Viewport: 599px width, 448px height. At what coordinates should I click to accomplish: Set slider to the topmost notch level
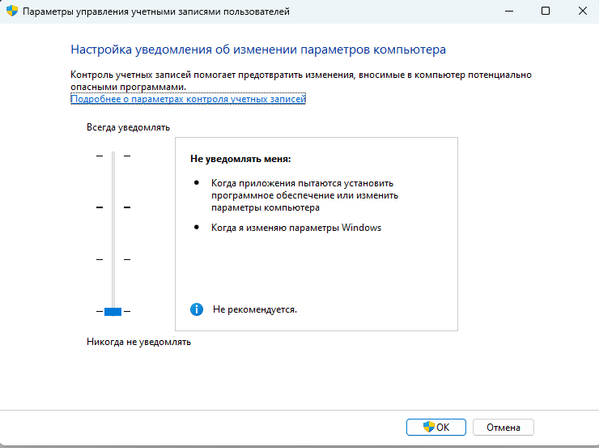(x=113, y=156)
